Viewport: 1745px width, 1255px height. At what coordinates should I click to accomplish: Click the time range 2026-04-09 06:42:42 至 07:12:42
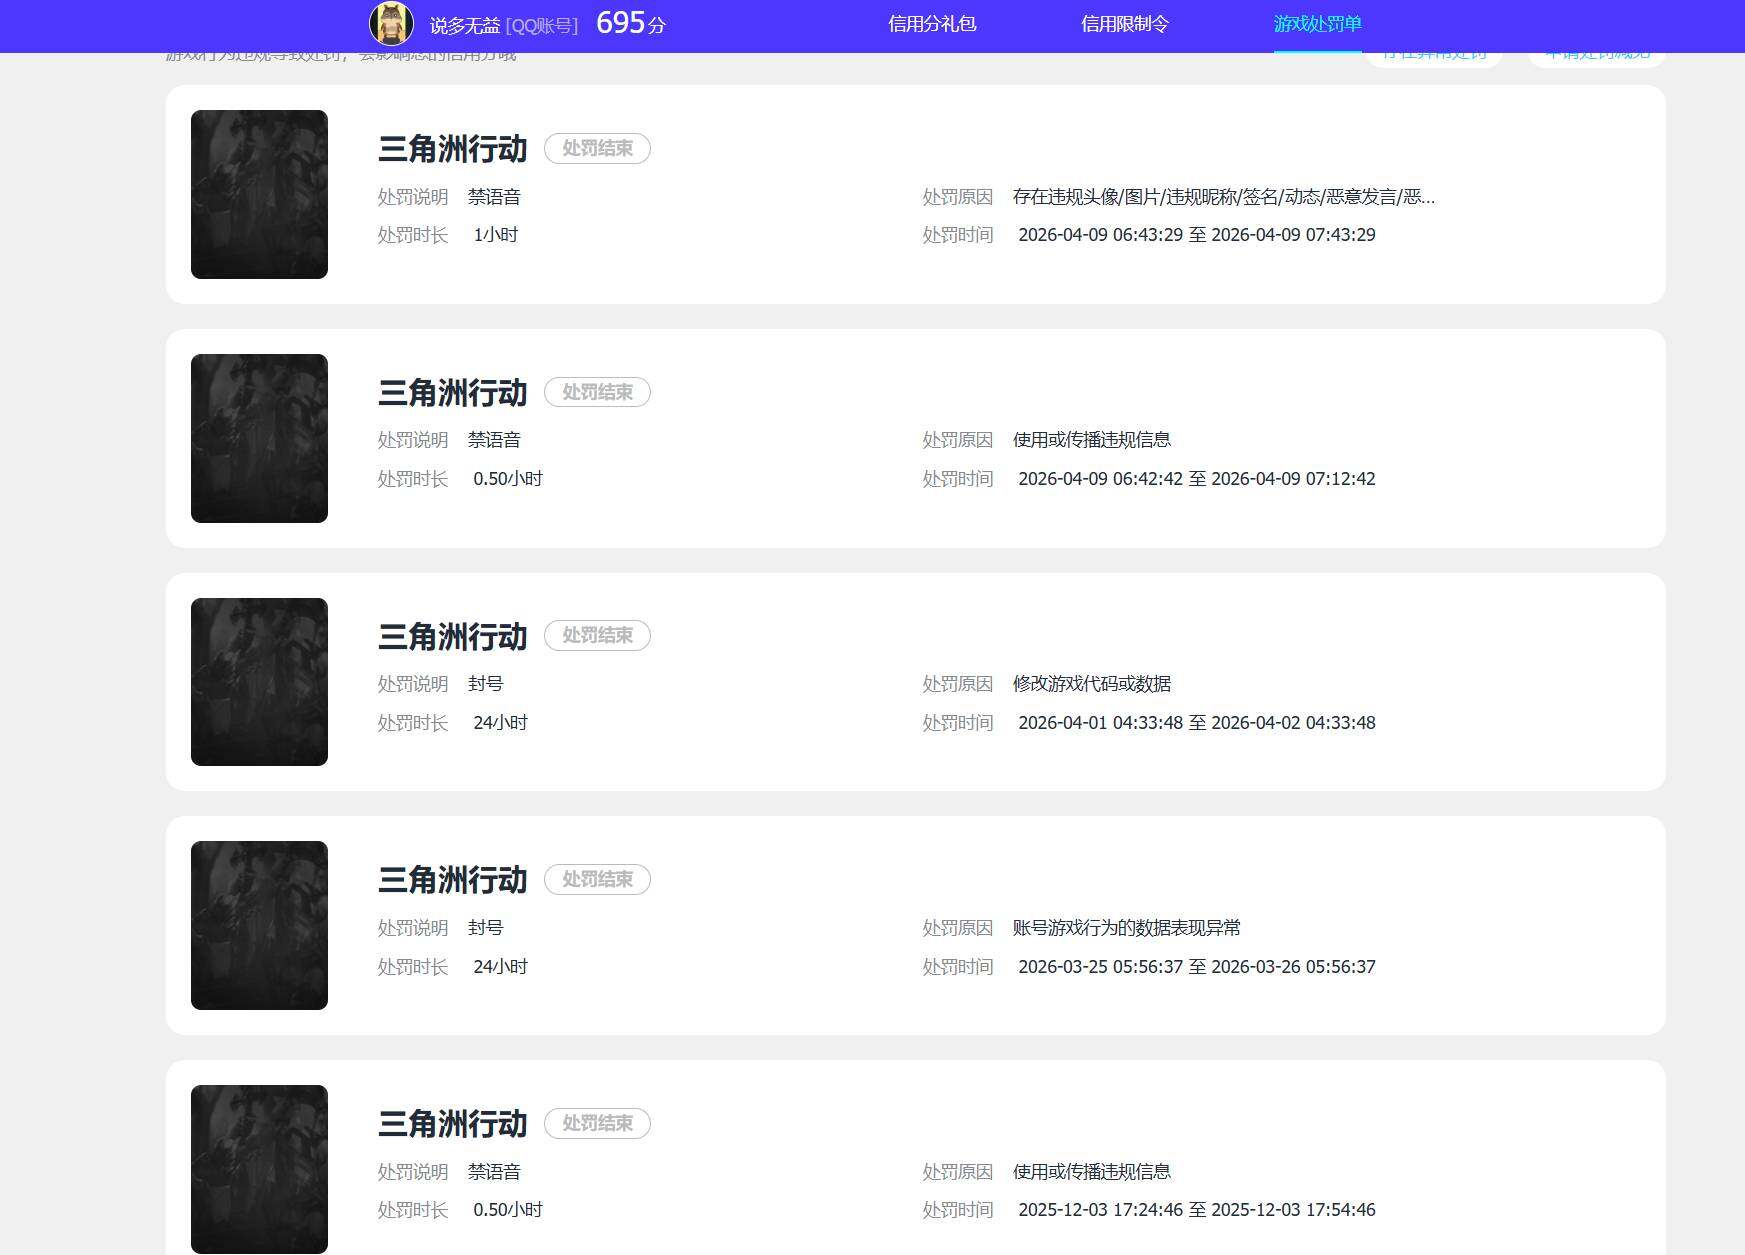(x=1197, y=479)
